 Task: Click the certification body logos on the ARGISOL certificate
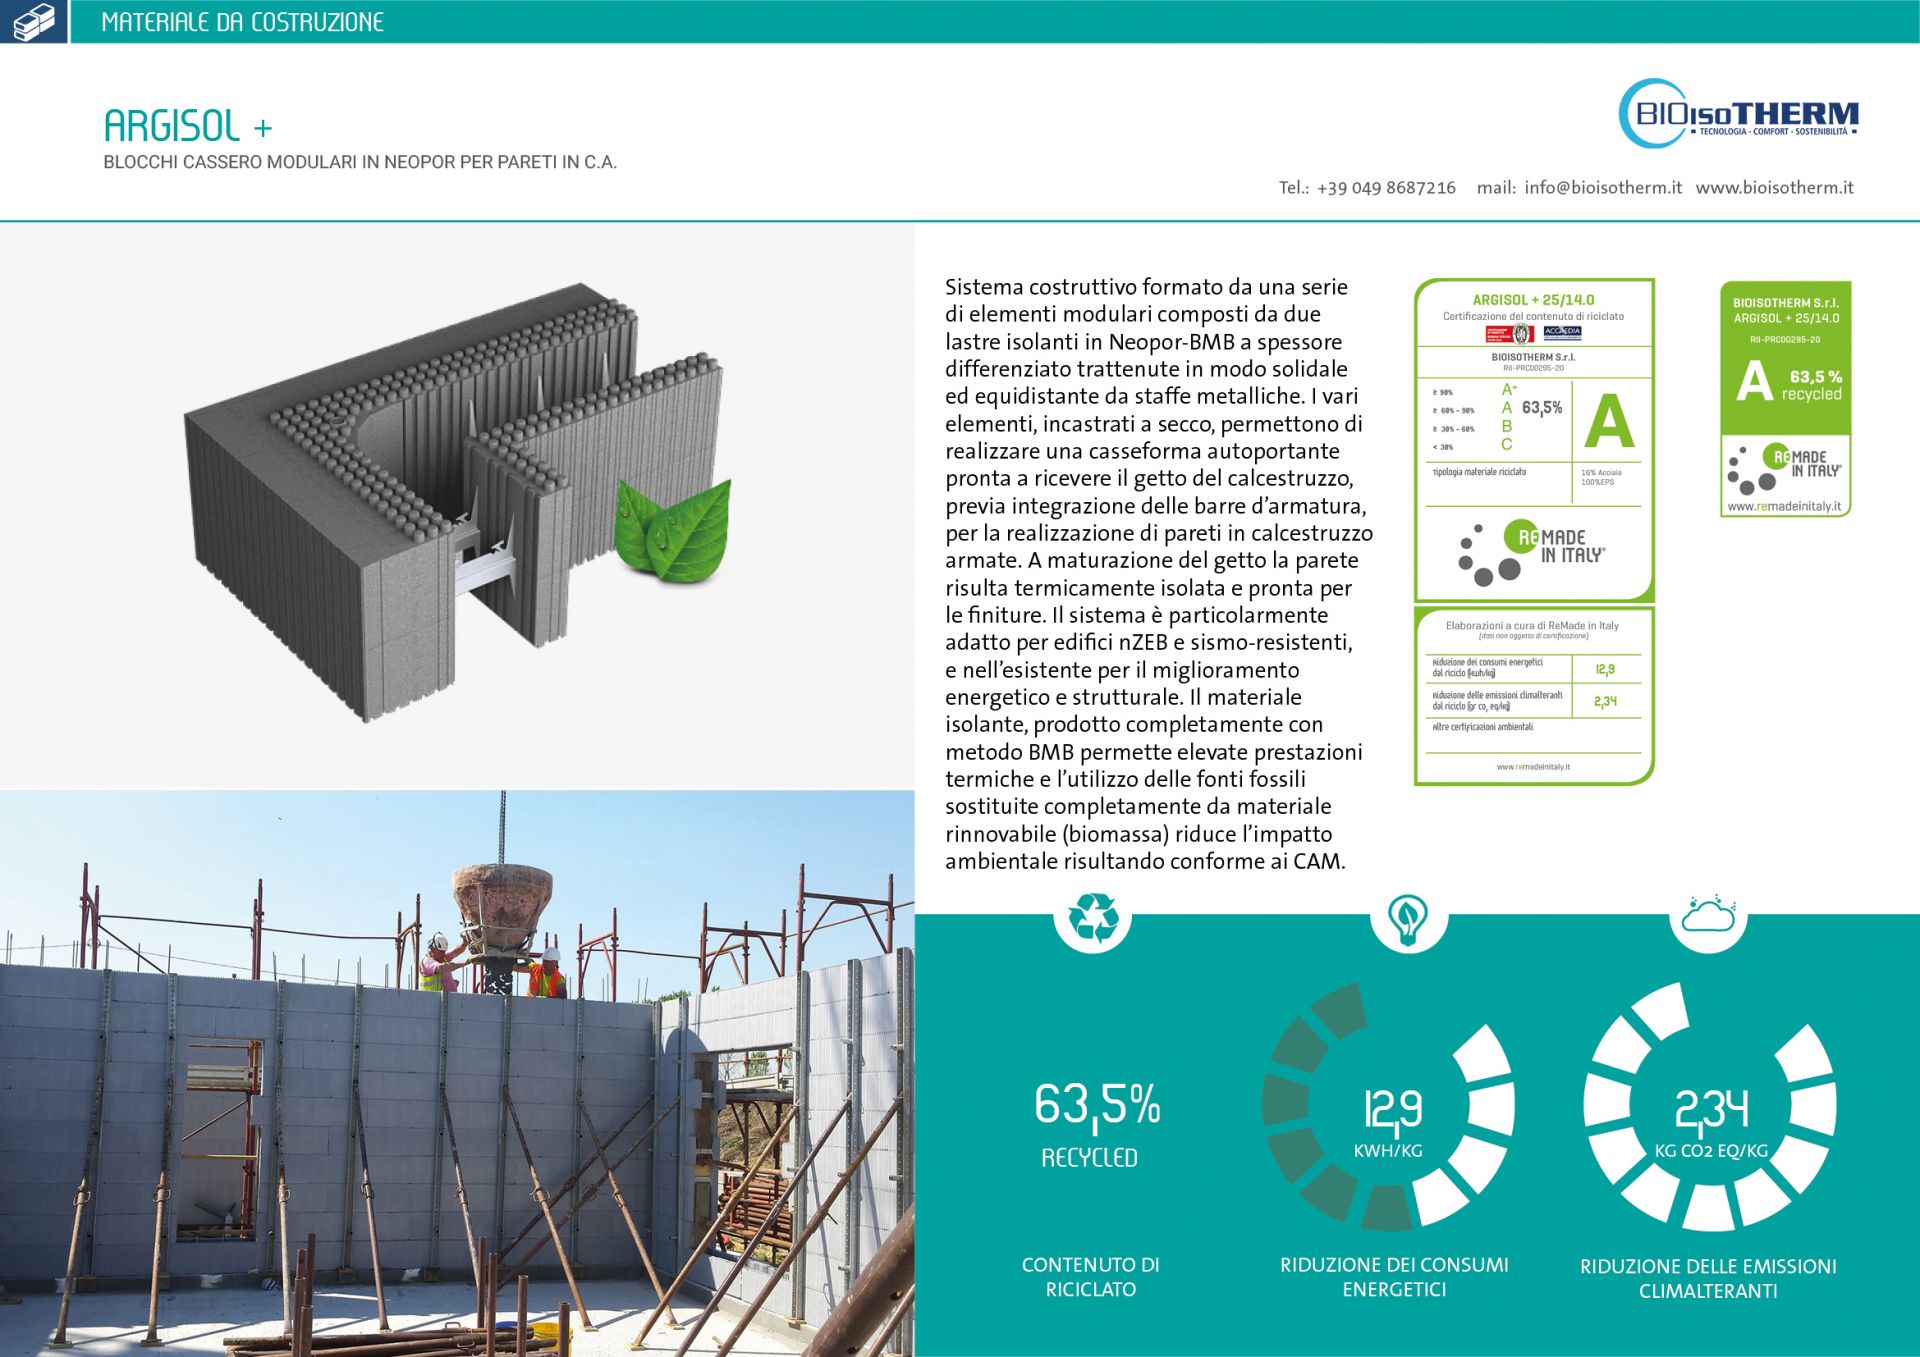(x=1533, y=333)
